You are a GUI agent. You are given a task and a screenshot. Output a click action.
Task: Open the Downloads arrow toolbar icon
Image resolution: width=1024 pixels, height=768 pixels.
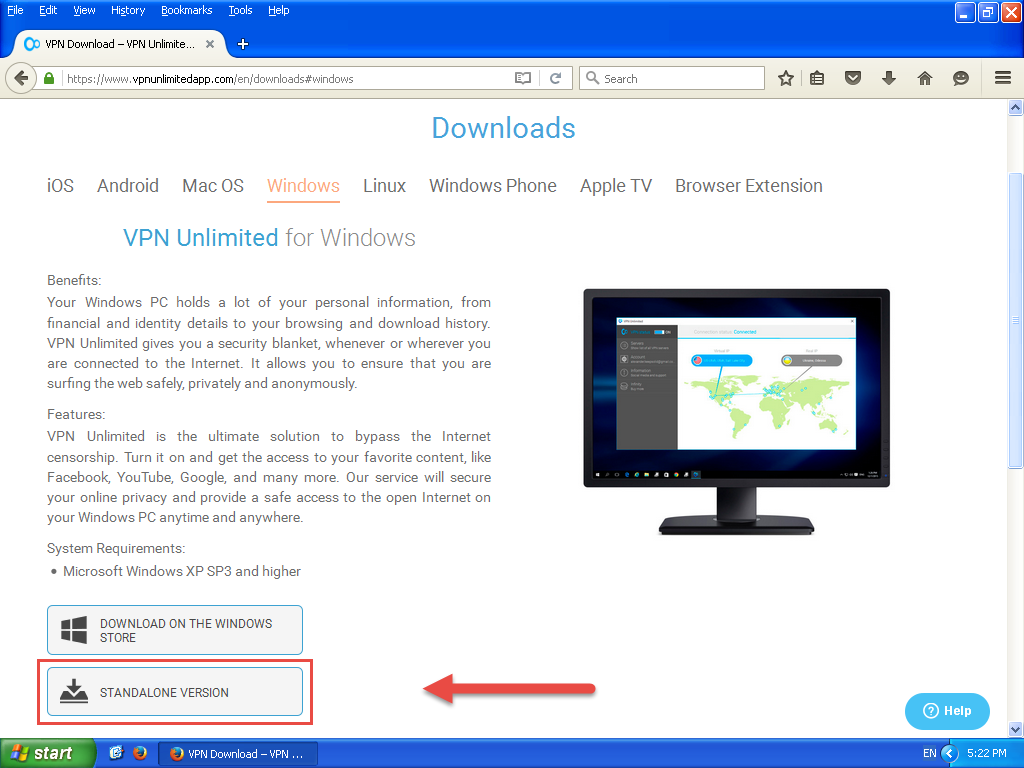tap(889, 78)
